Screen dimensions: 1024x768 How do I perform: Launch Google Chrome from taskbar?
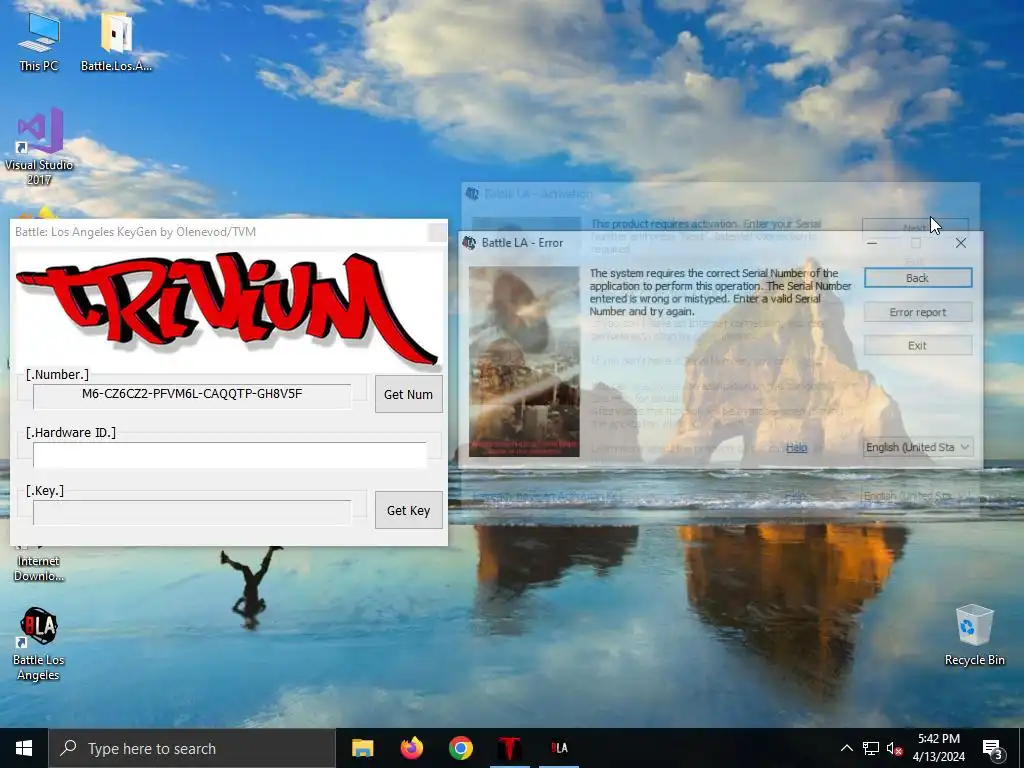click(460, 748)
